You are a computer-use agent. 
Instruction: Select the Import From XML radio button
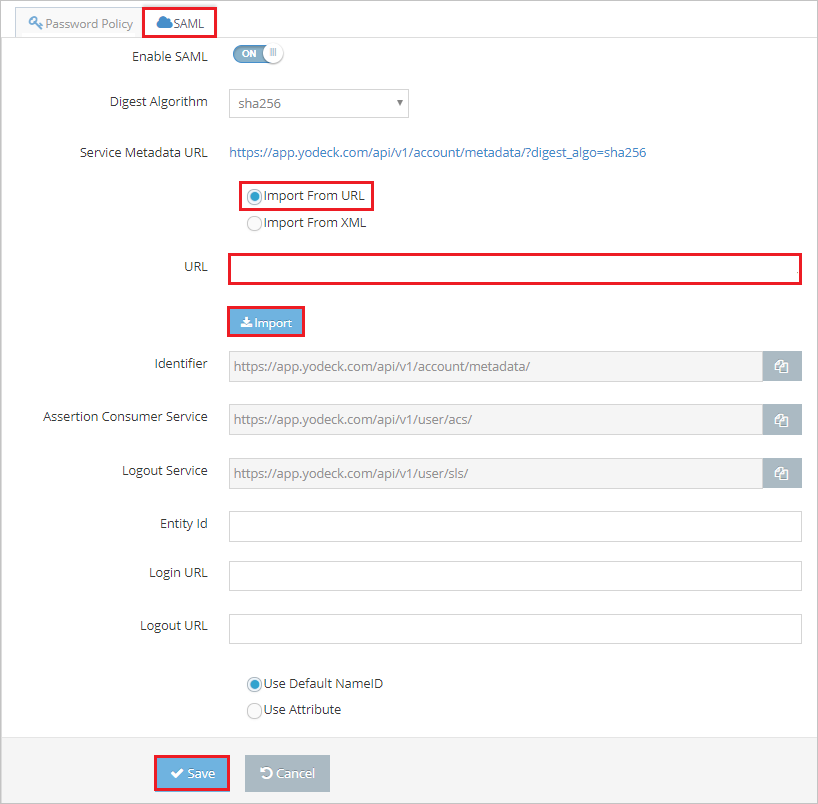[x=254, y=222]
